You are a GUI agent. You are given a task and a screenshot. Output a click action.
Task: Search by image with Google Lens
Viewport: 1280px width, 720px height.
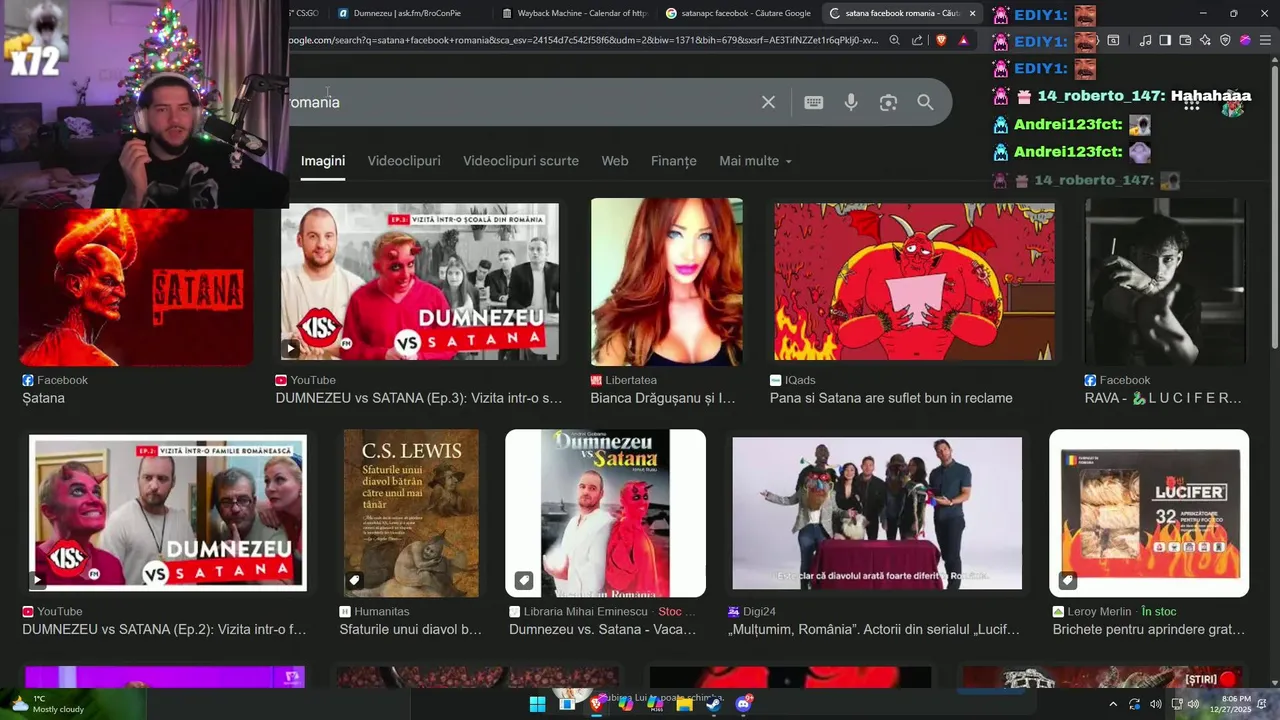[x=888, y=102]
